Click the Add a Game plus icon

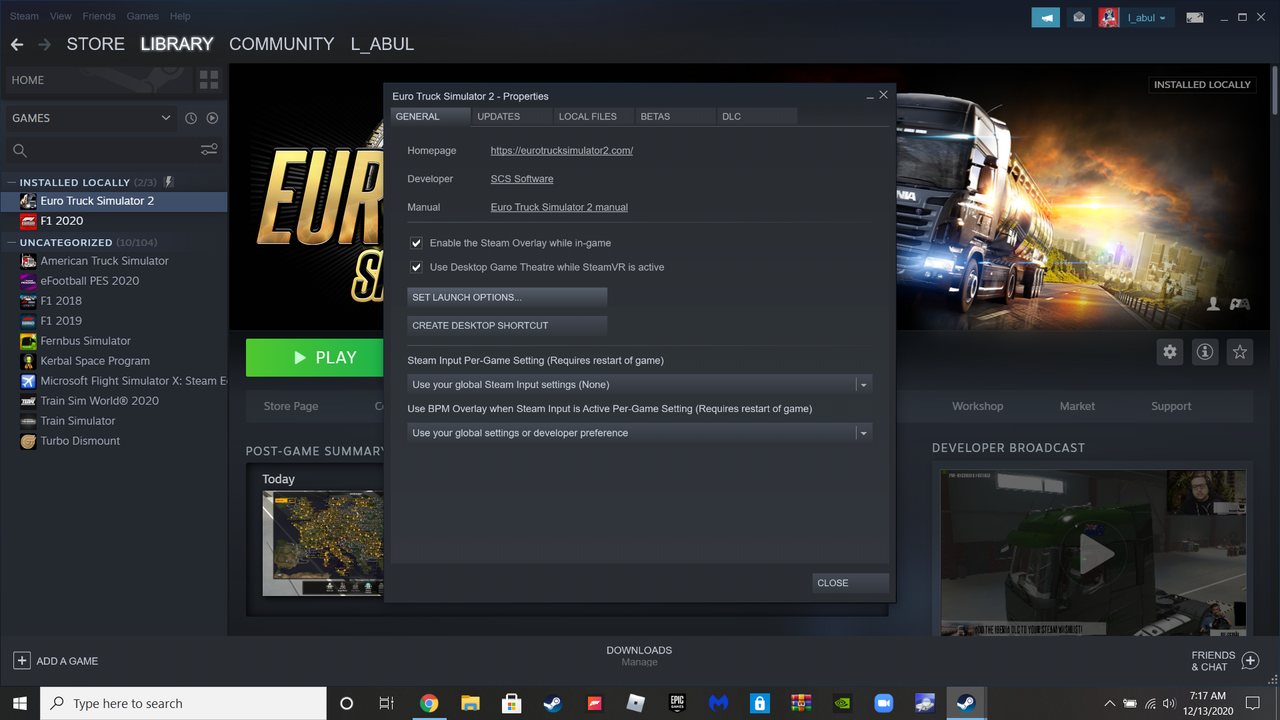(21, 660)
